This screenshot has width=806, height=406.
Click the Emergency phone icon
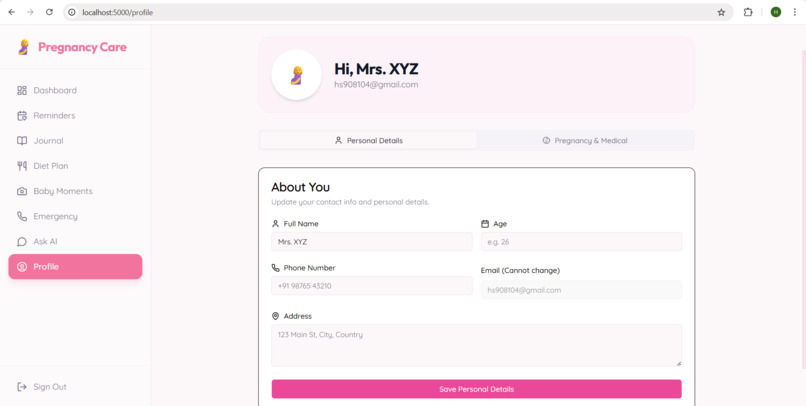22,216
